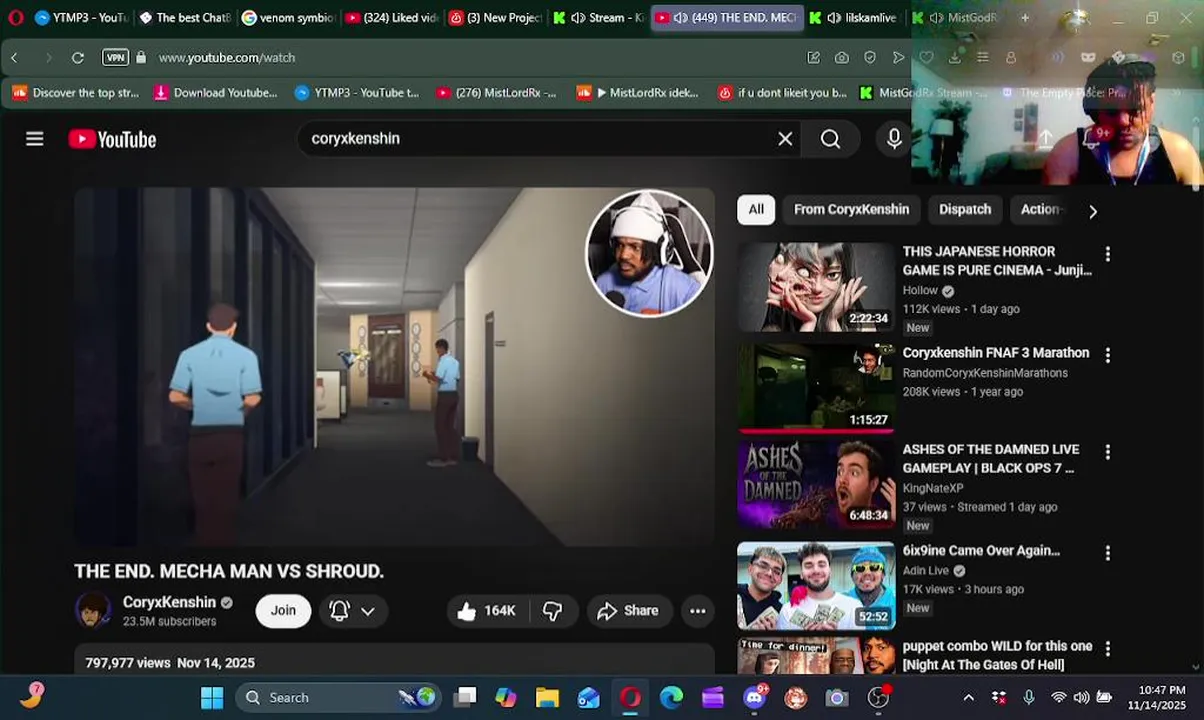Image resolution: width=1204 pixels, height=720 pixels.
Task: Select the All filter chip
Action: [x=756, y=209]
